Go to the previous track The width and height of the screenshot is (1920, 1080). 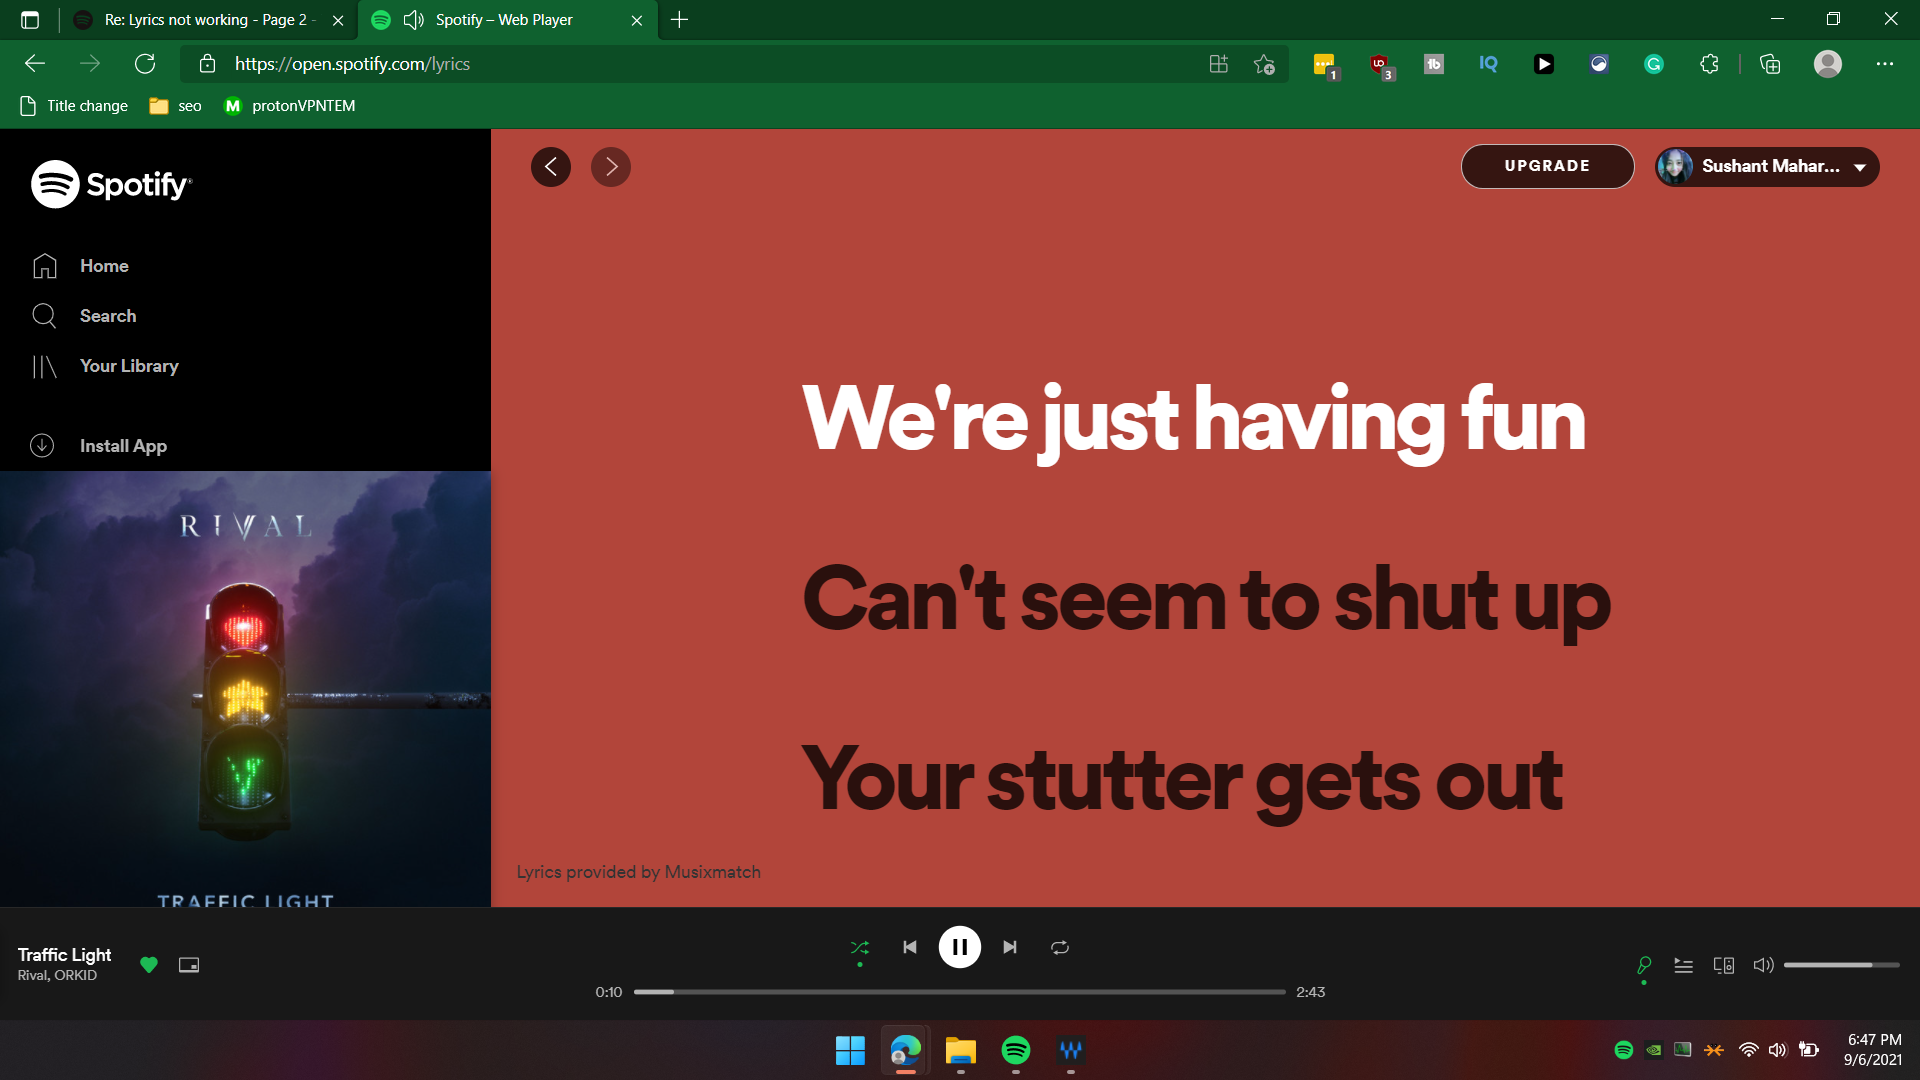click(x=909, y=947)
